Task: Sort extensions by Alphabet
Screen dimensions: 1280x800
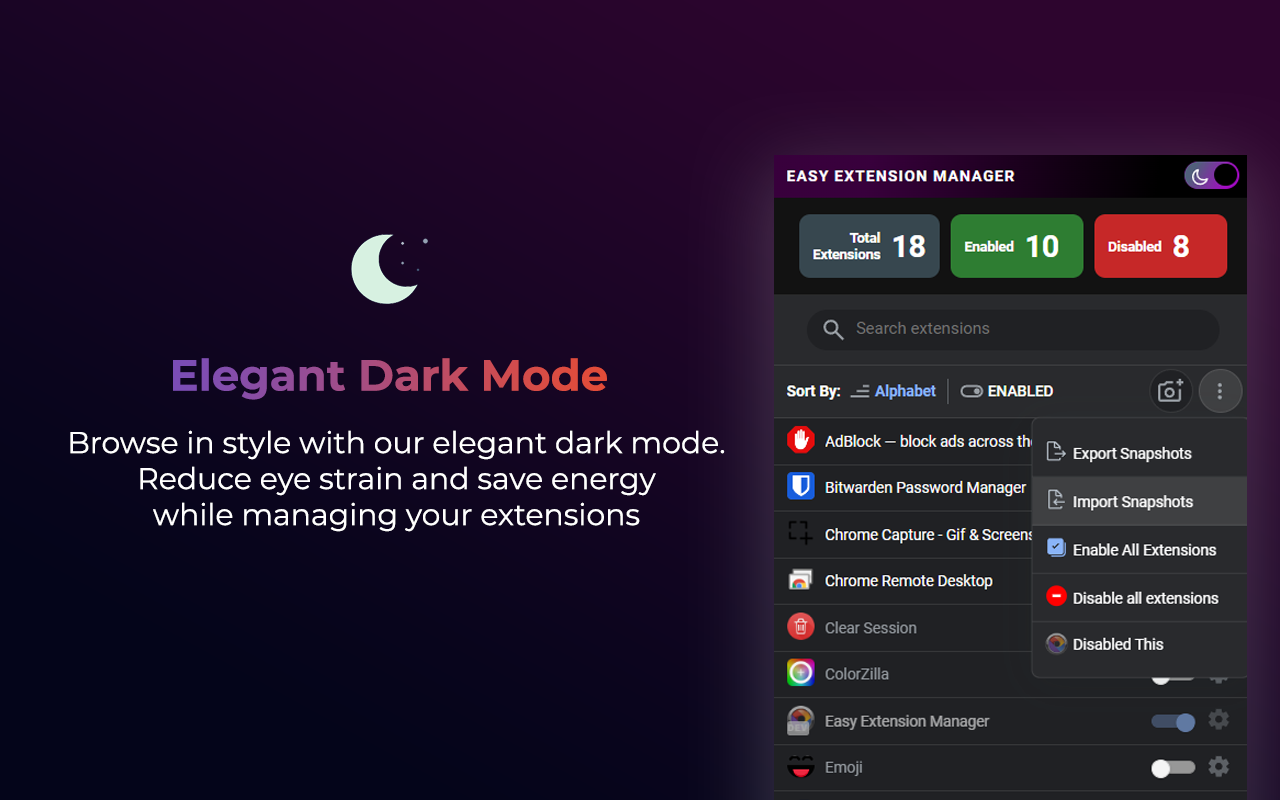Action: [893, 391]
